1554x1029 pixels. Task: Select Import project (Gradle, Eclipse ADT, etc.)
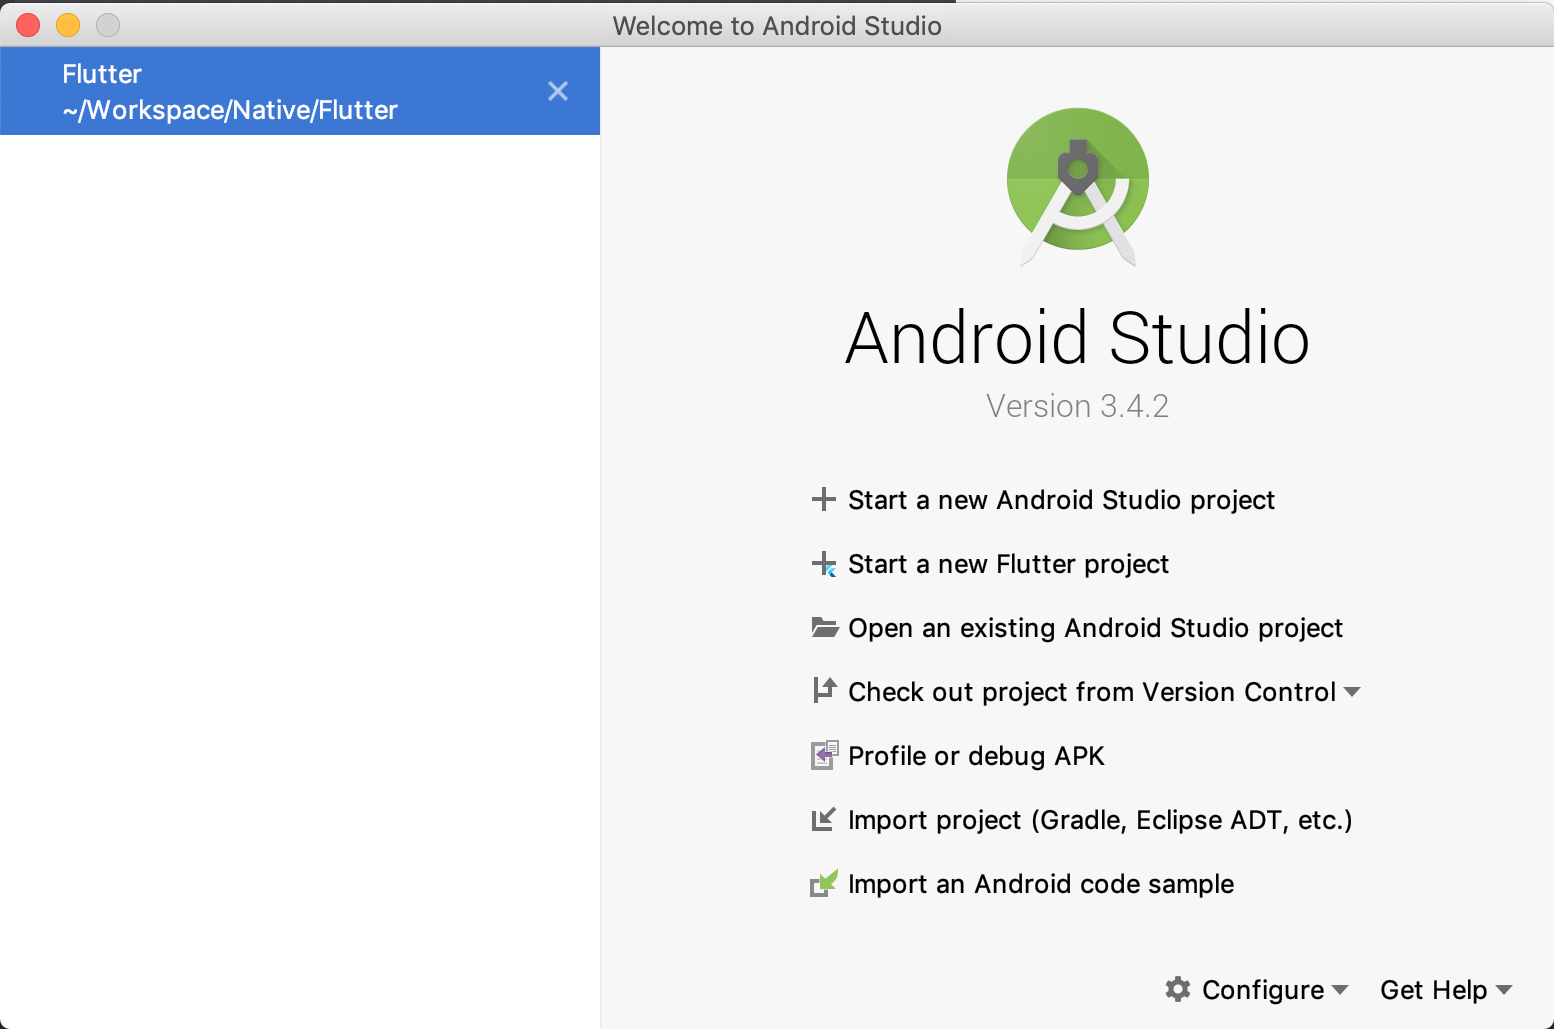[1100, 820]
